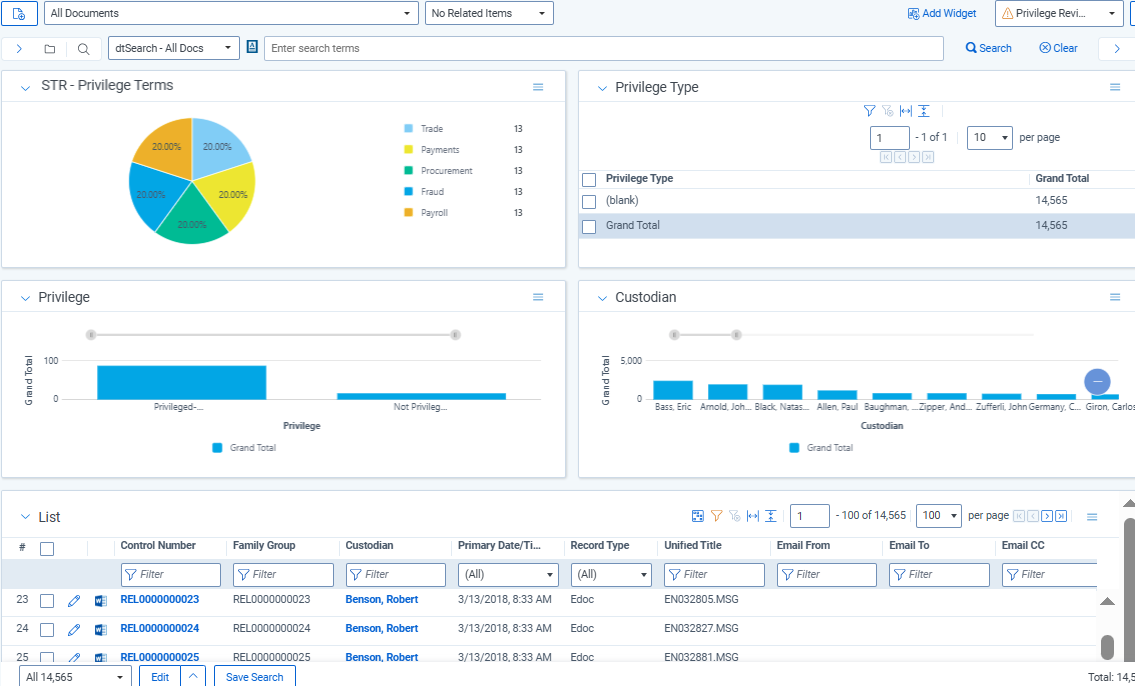1135x686 pixels.
Task: Change the Privilege Type per page dropdown (10)
Action: [990, 137]
